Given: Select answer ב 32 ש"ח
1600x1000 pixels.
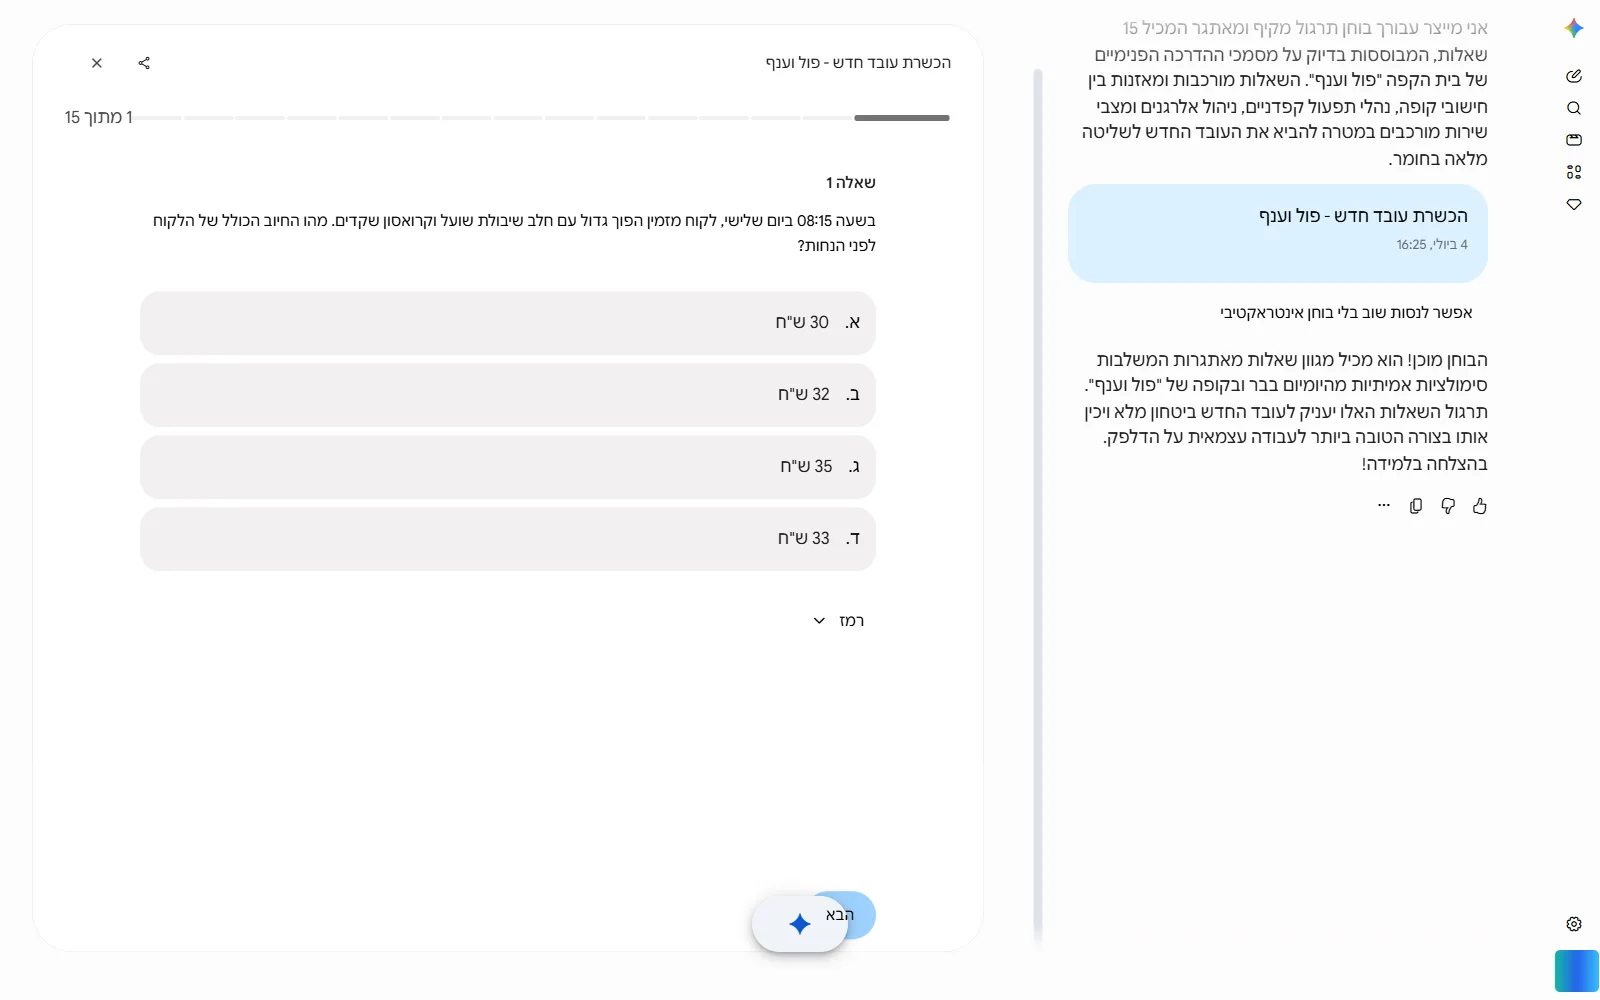Looking at the screenshot, I should (508, 395).
